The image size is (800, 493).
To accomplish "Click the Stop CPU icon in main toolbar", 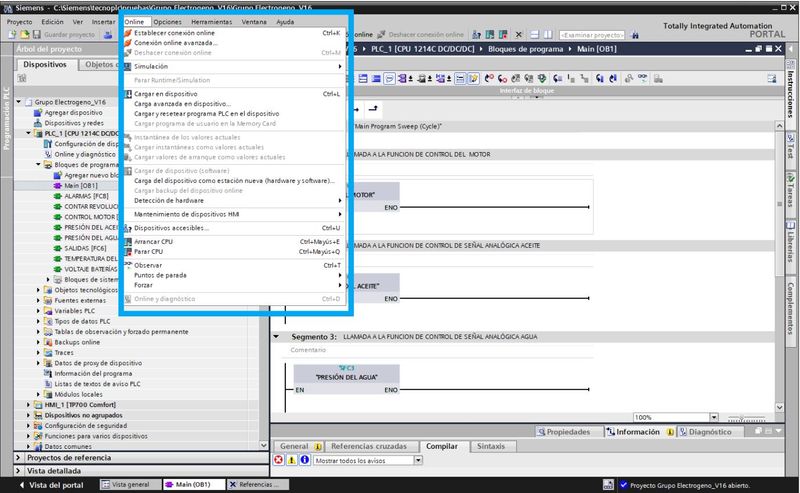I will (x=503, y=35).
